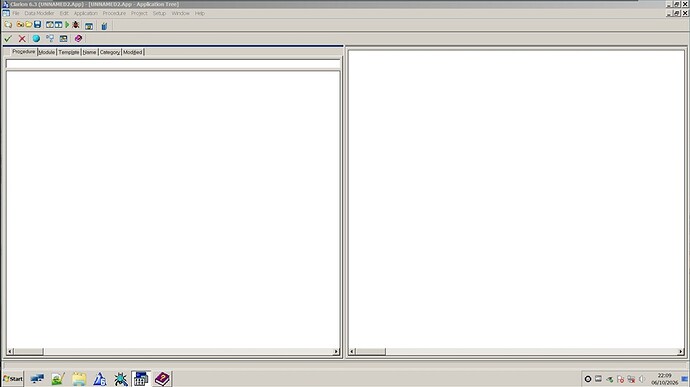Open the Modified tab
Viewport: 690px width, 387px height.
pos(132,52)
